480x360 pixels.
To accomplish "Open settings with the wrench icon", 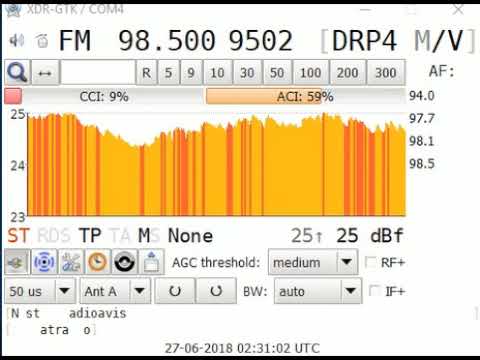I will (x=71, y=262).
